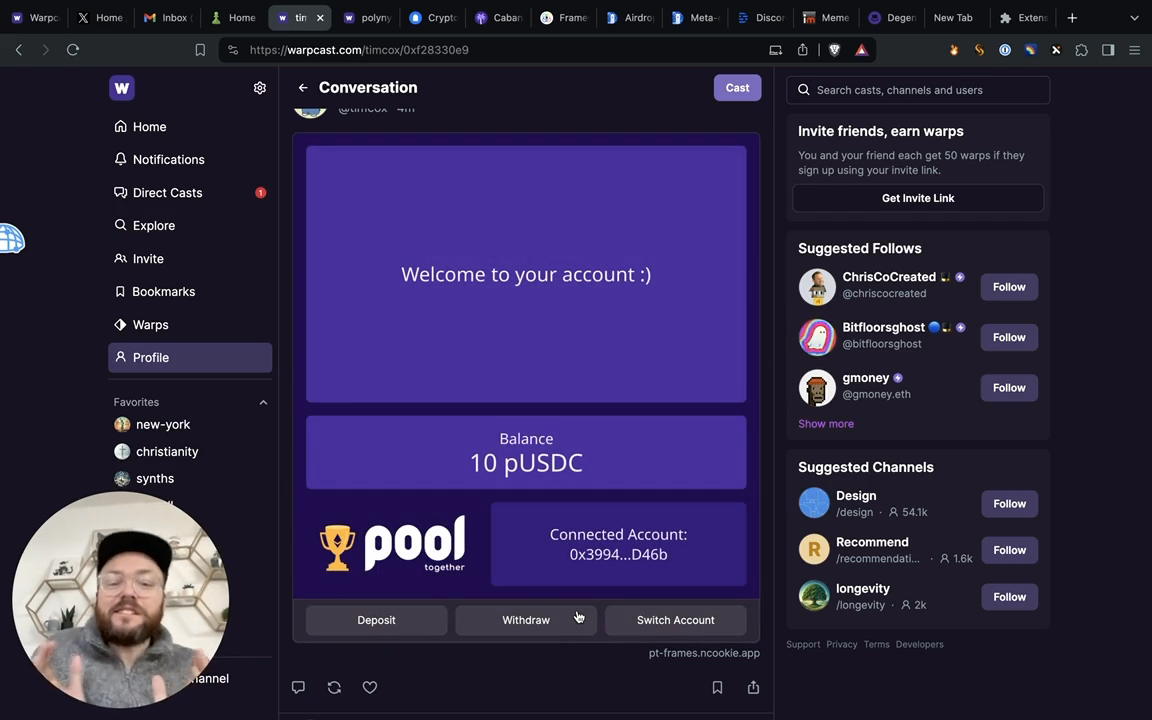Open the Developers footer link

click(x=919, y=644)
